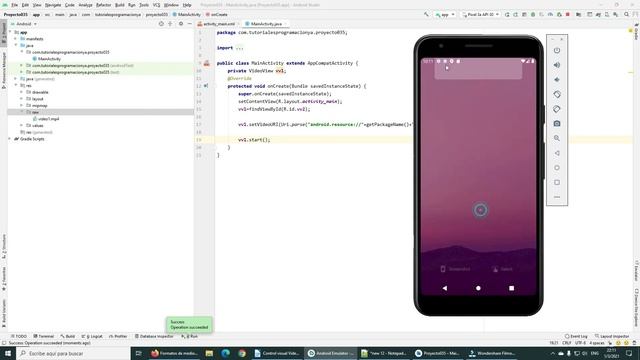
Task: Click the taskbar search field
Action: [x=73, y=353]
